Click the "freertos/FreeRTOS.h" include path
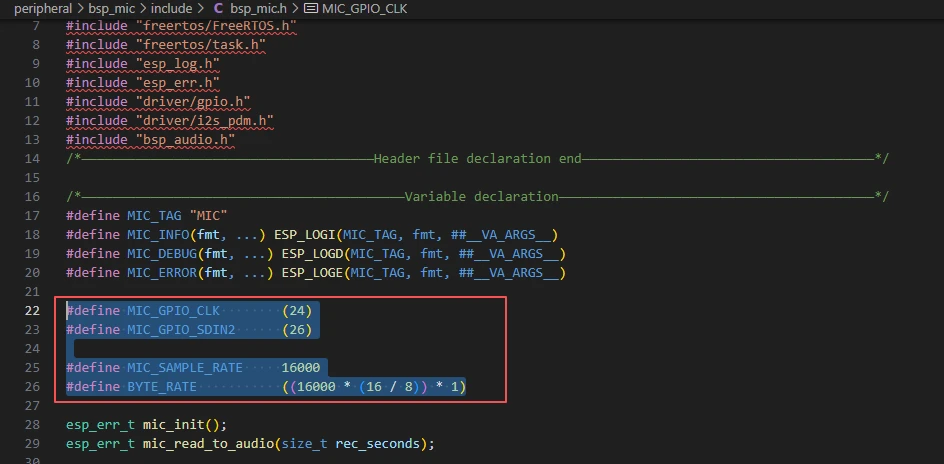 [214, 25]
